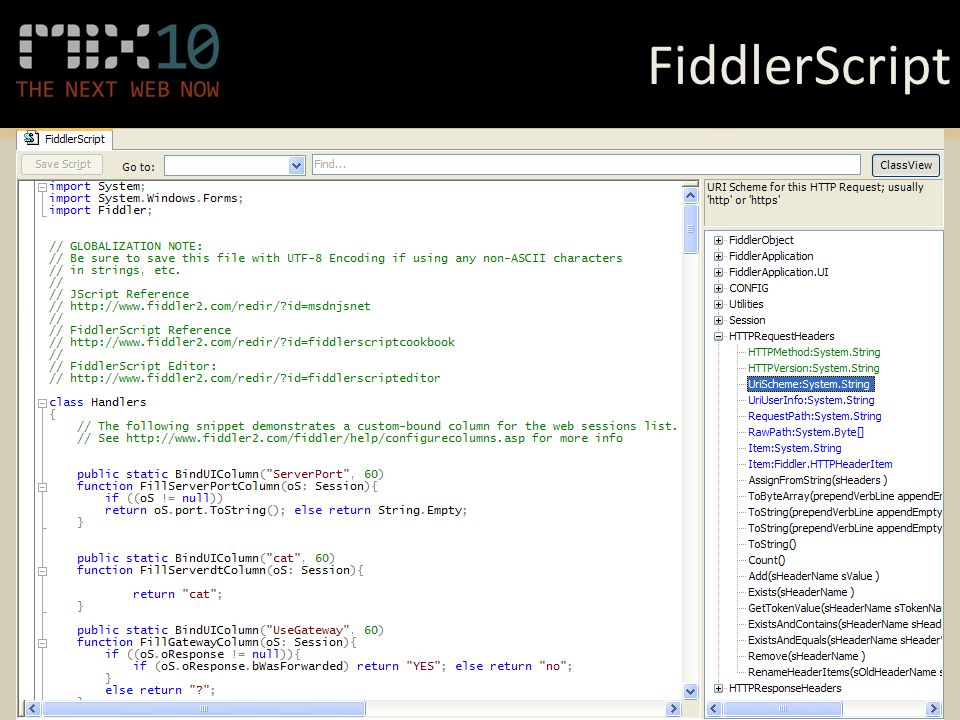Viewport: 960px width, 720px height.
Task: Expand the Session tree node
Action: [718, 320]
